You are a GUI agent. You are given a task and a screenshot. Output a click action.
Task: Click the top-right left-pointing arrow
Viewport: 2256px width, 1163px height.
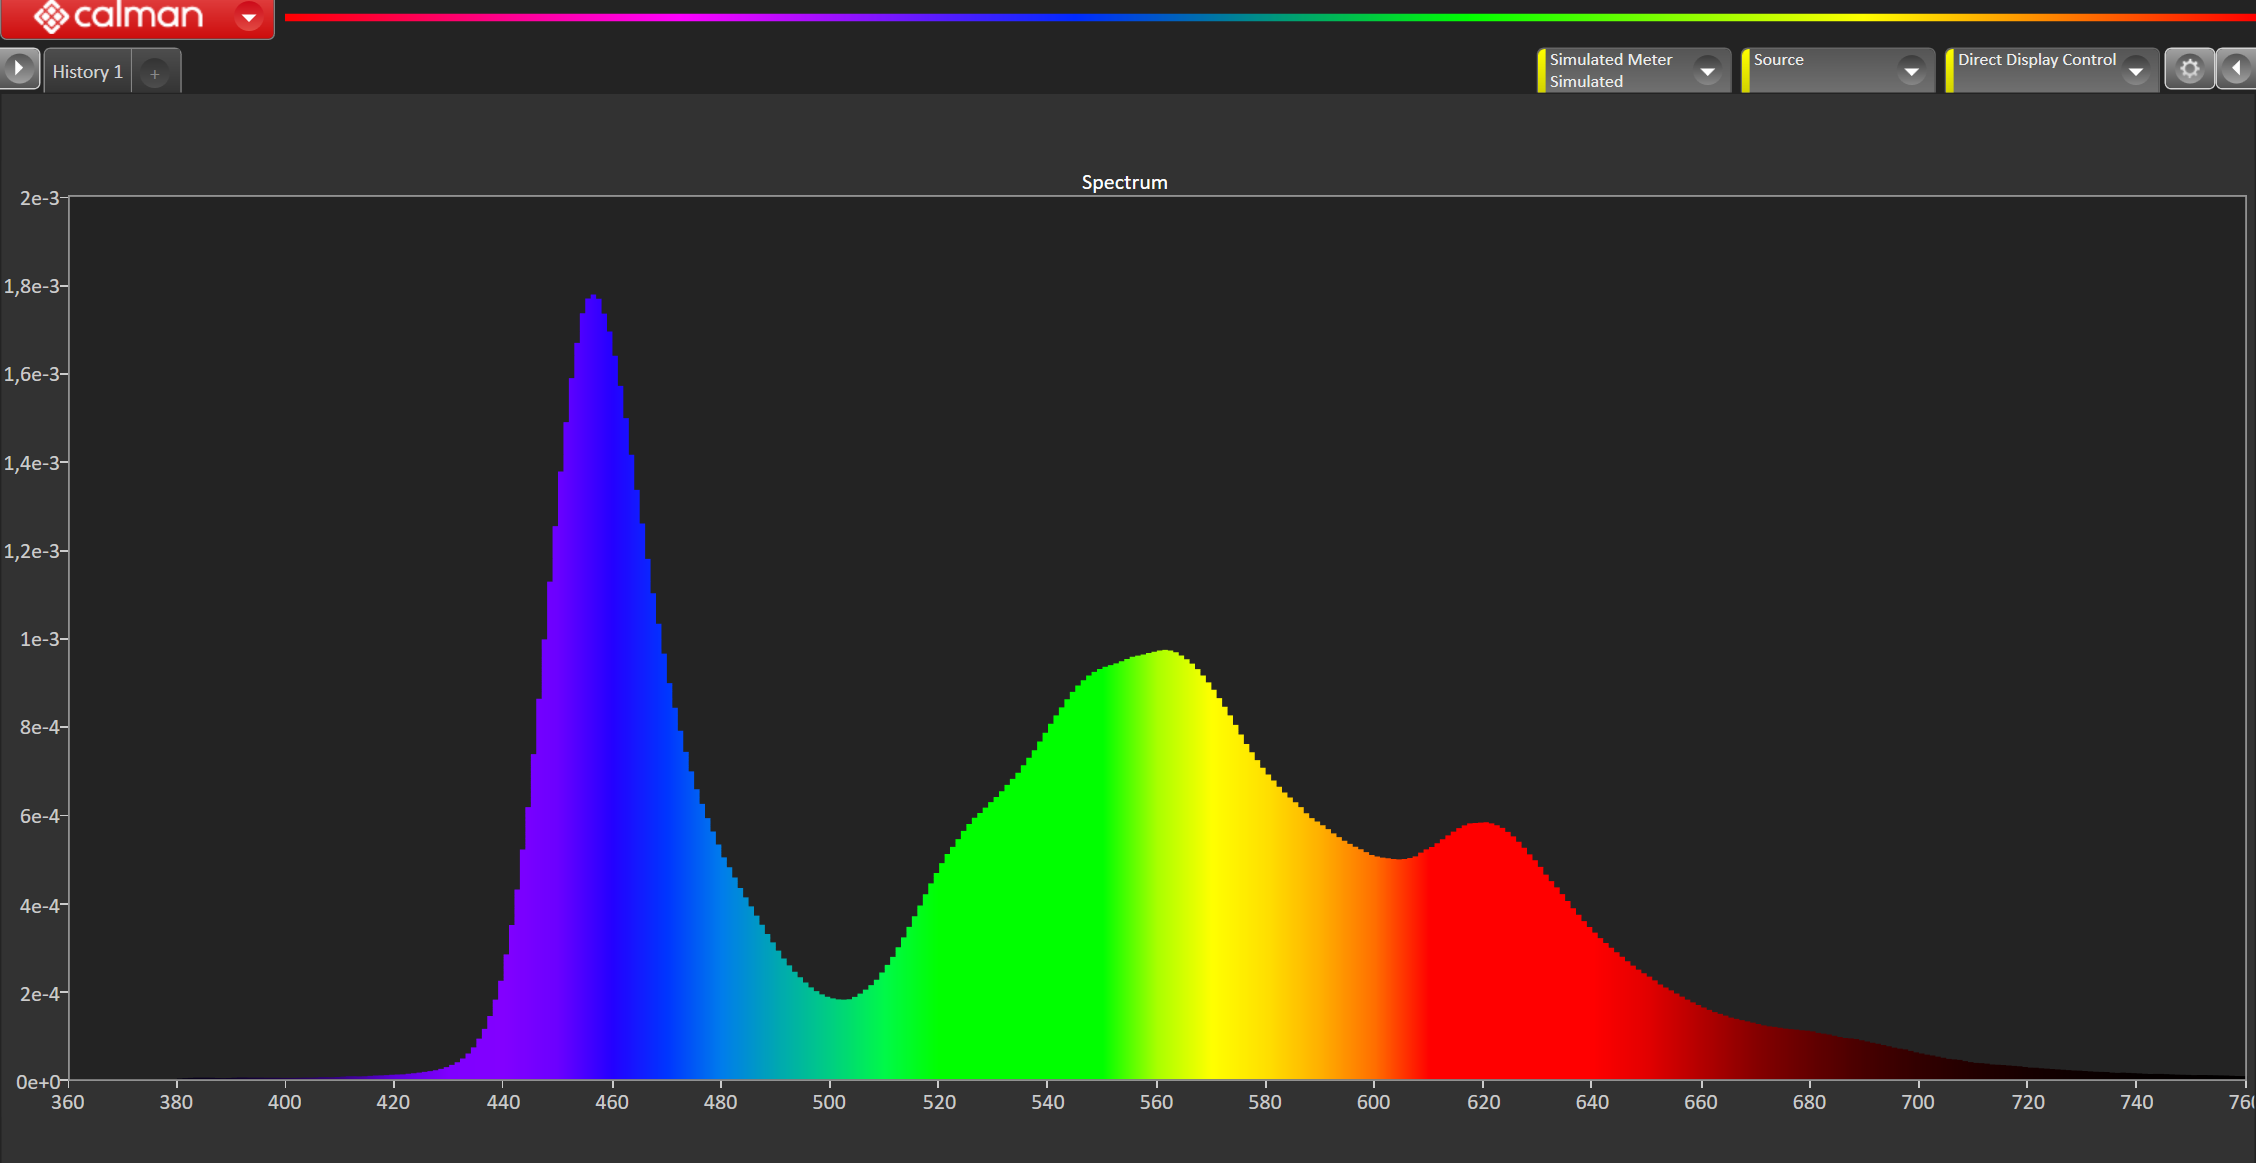(2237, 69)
